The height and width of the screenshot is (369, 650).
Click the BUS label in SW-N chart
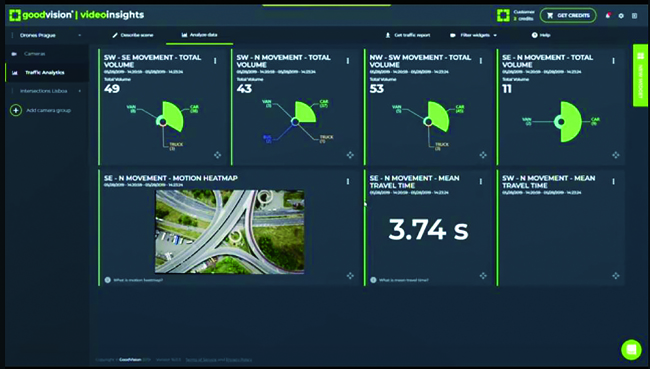(267, 139)
